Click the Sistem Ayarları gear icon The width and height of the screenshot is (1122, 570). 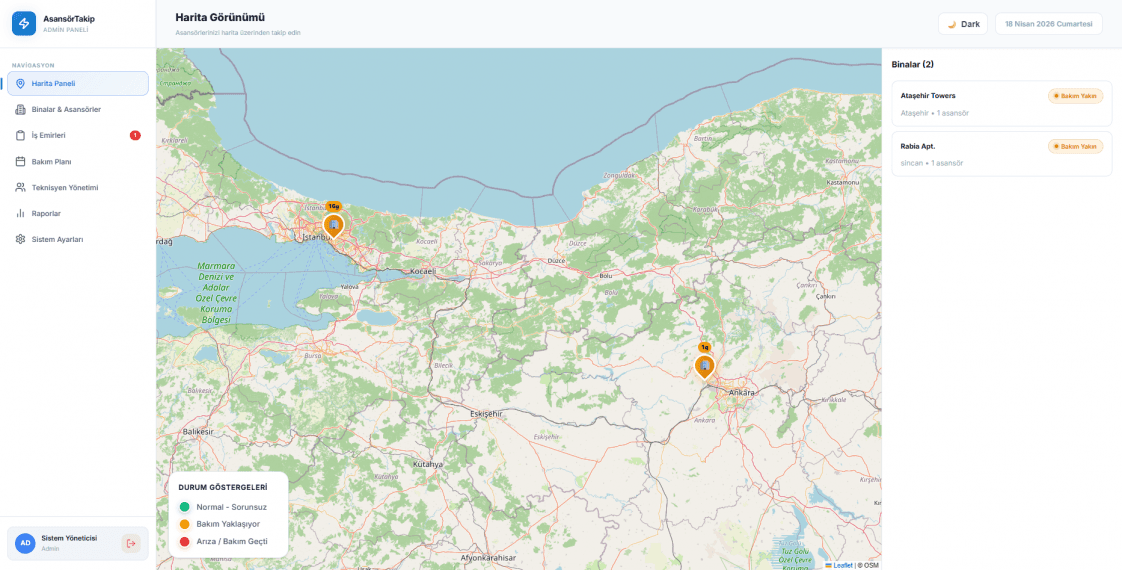point(20,239)
